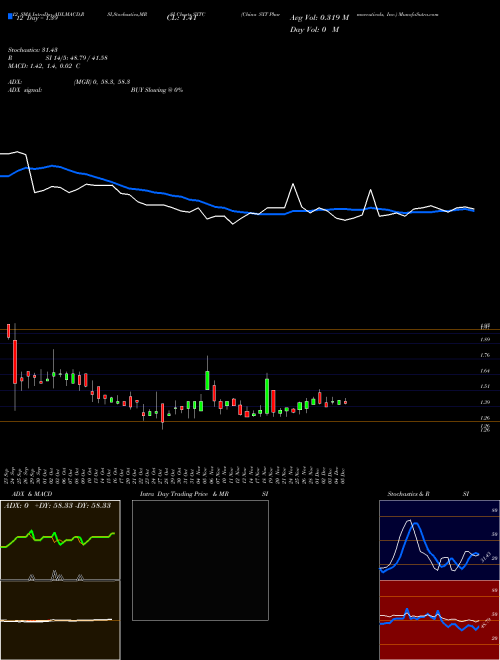This screenshot has width=500, height=660.
Task: Click the 'Stochastics & R' panel title
Action: [409, 494]
